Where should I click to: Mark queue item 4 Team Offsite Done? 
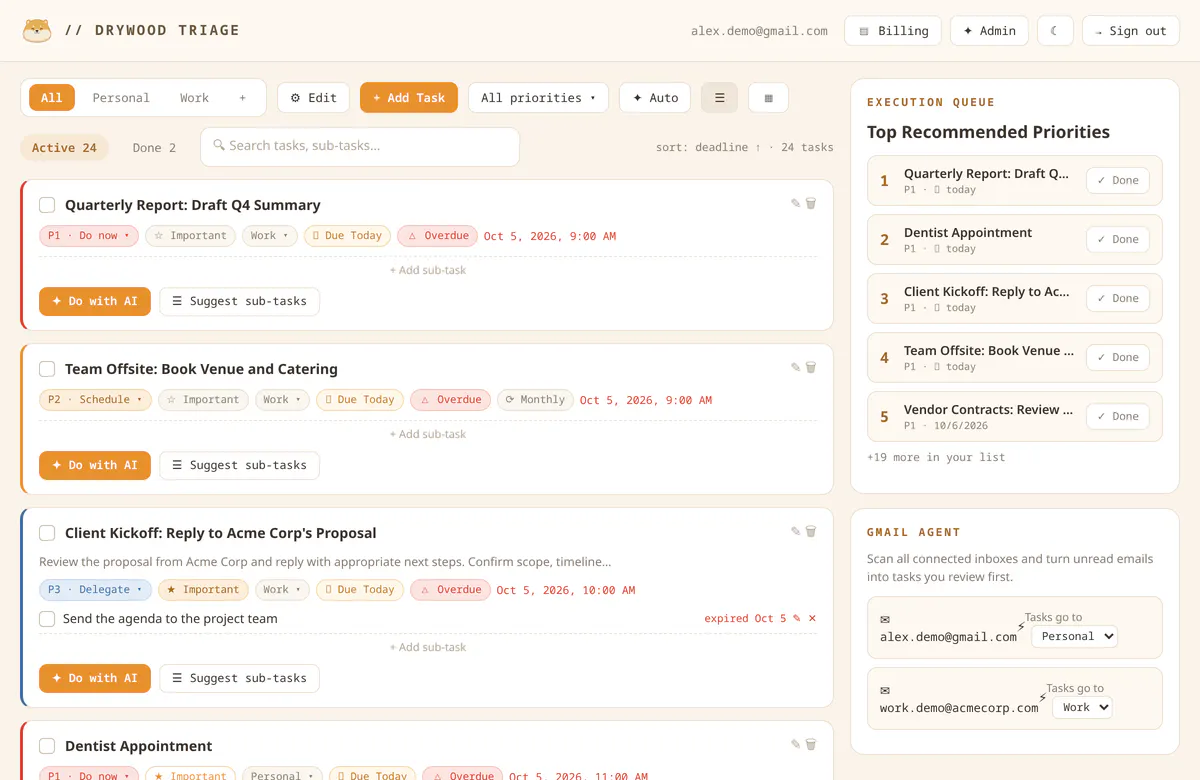click(x=1118, y=358)
